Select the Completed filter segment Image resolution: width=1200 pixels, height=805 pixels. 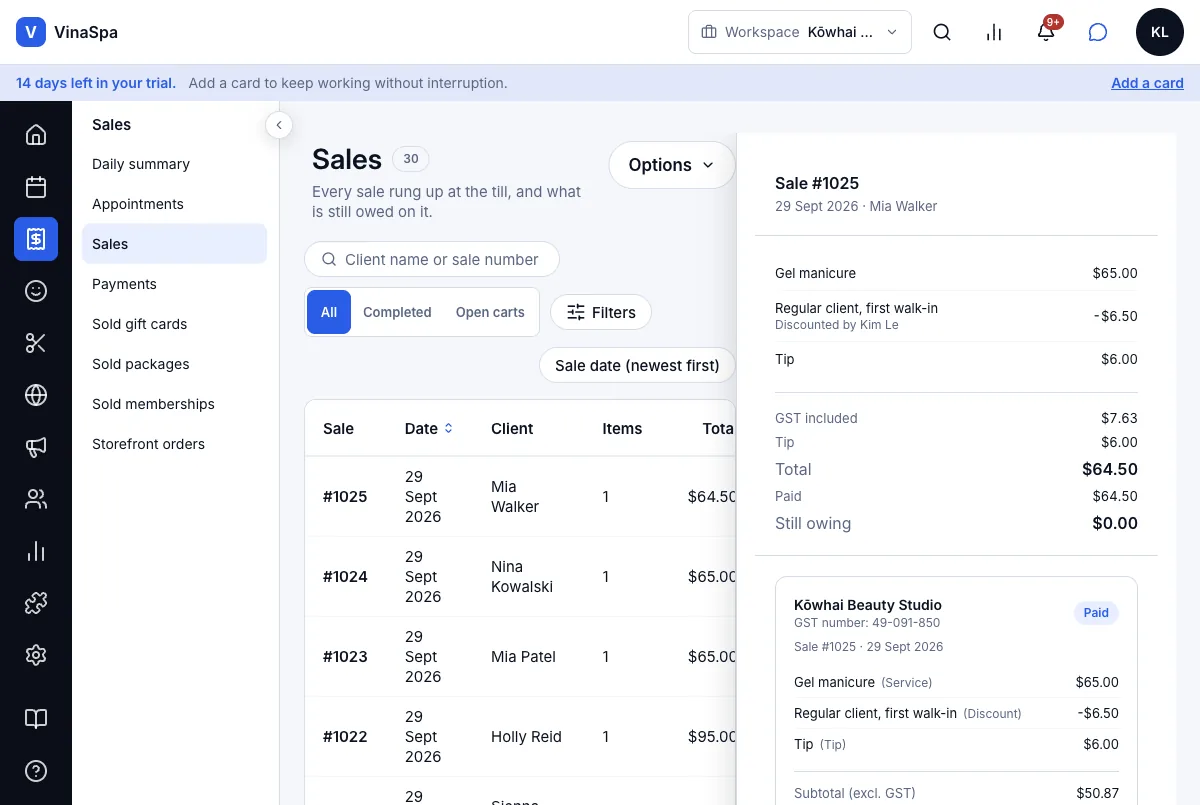point(397,312)
